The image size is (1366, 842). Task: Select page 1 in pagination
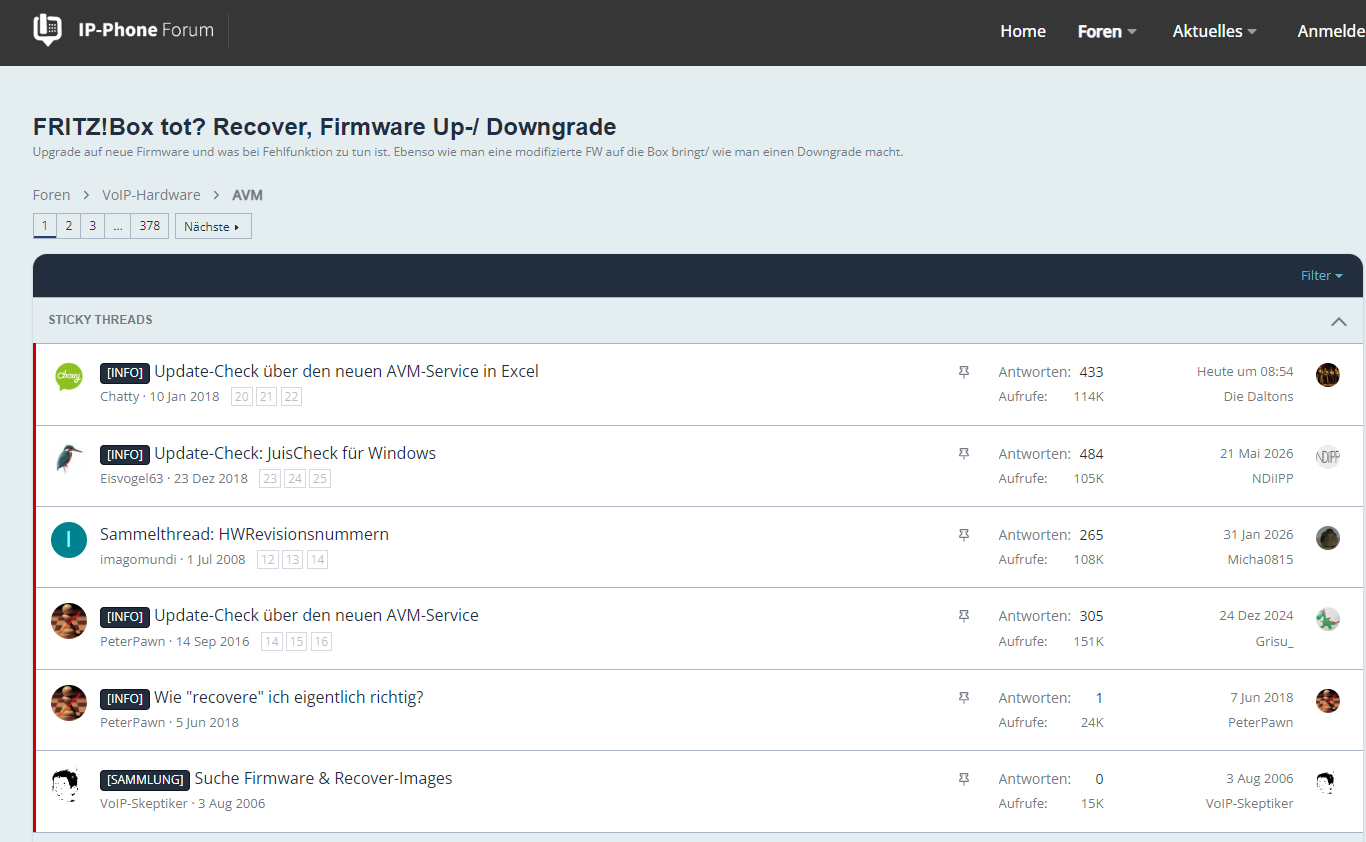(x=45, y=226)
